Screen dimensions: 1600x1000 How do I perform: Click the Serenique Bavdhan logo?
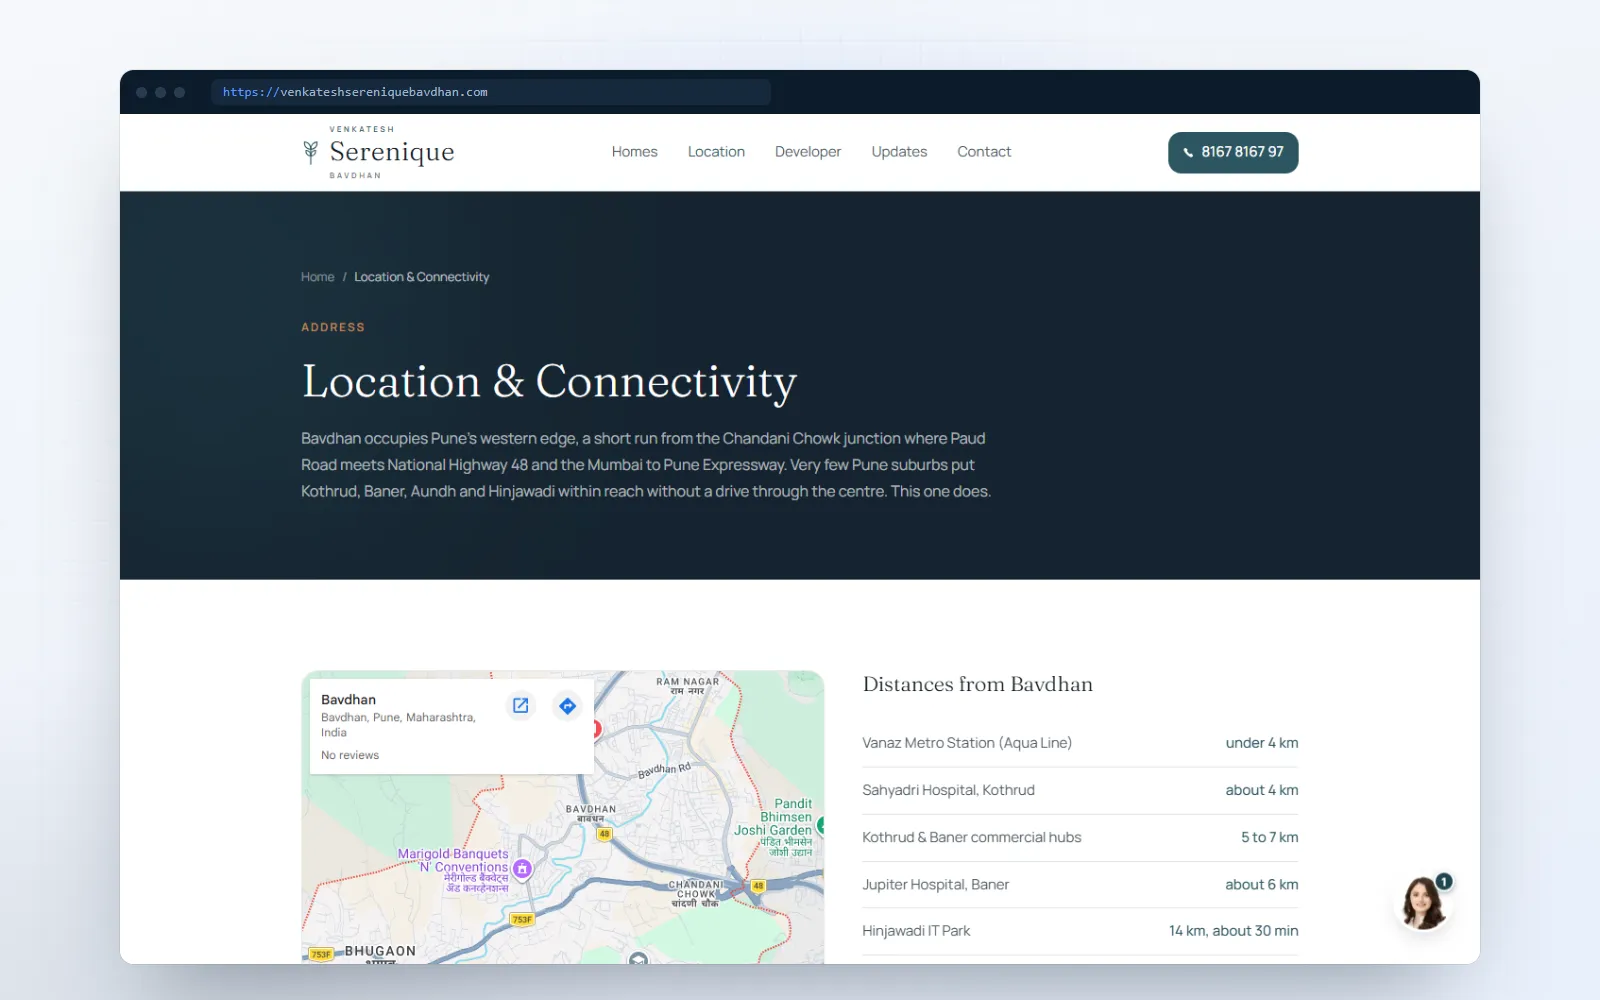click(378, 152)
